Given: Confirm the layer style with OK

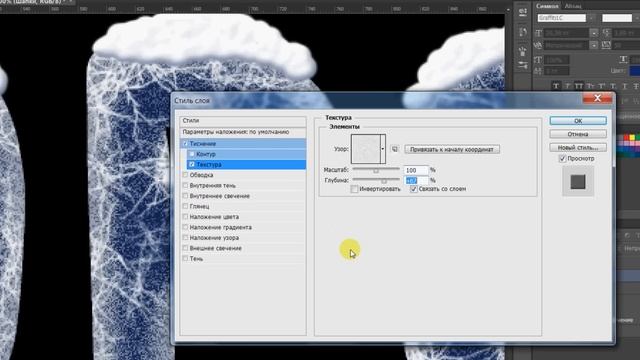Looking at the screenshot, I should [x=578, y=121].
